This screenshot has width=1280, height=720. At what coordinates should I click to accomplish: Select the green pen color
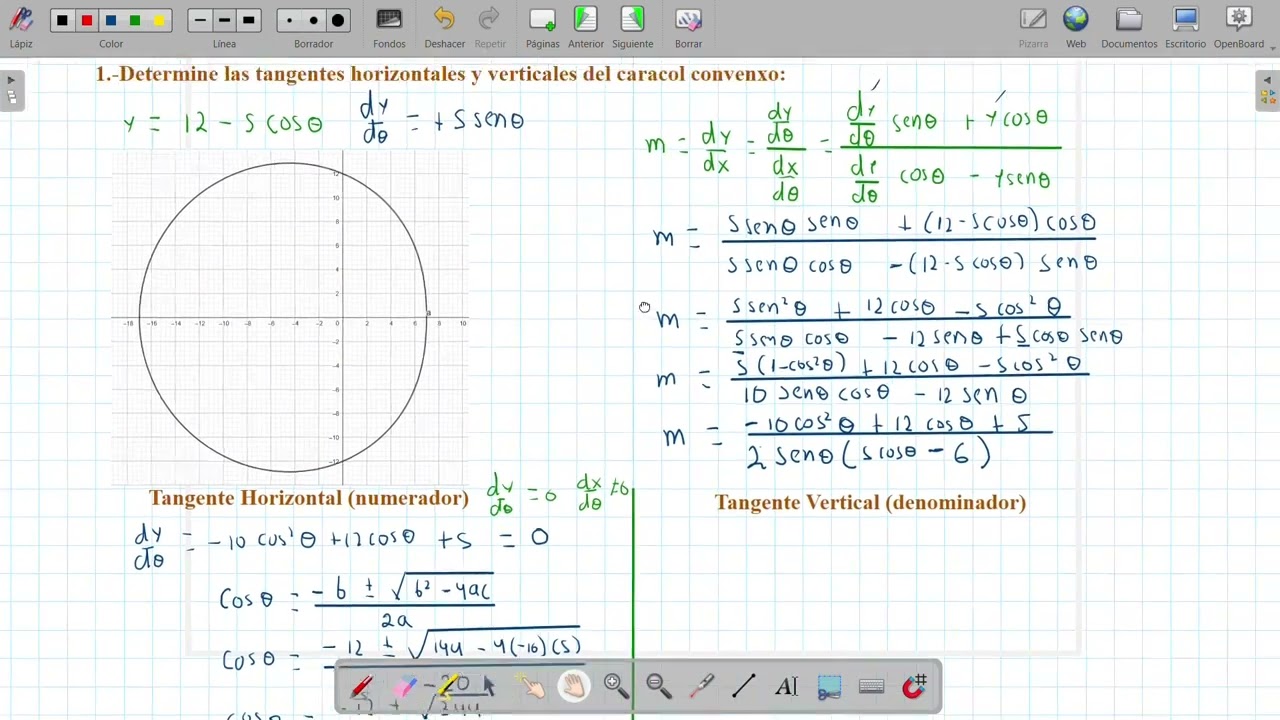click(x=135, y=20)
